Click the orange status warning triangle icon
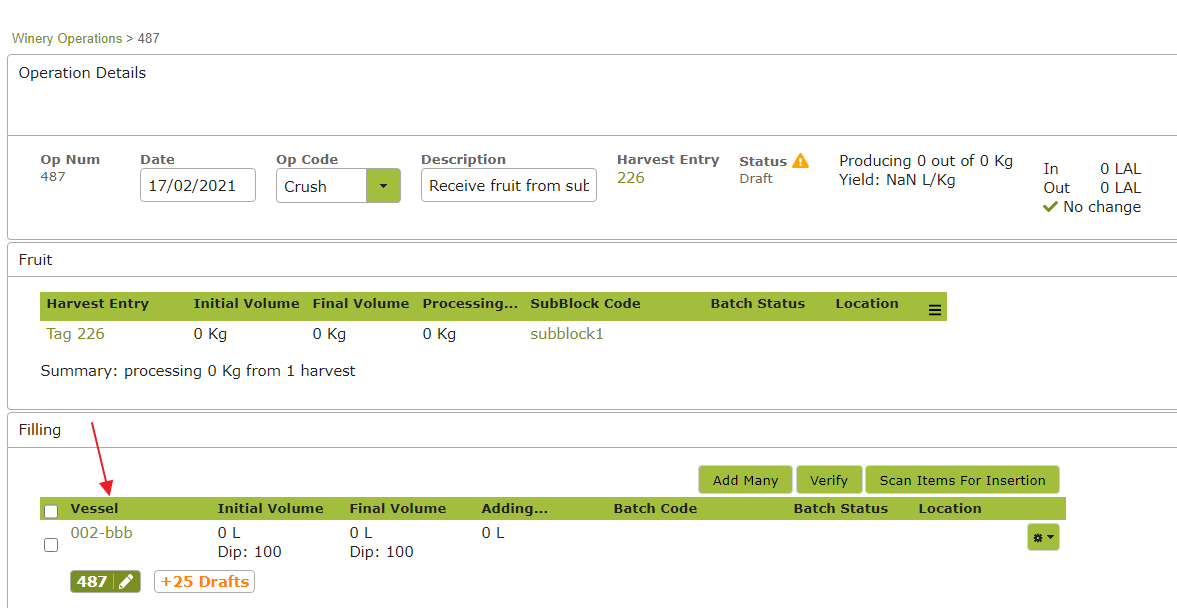1177x608 pixels. pos(800,161)
